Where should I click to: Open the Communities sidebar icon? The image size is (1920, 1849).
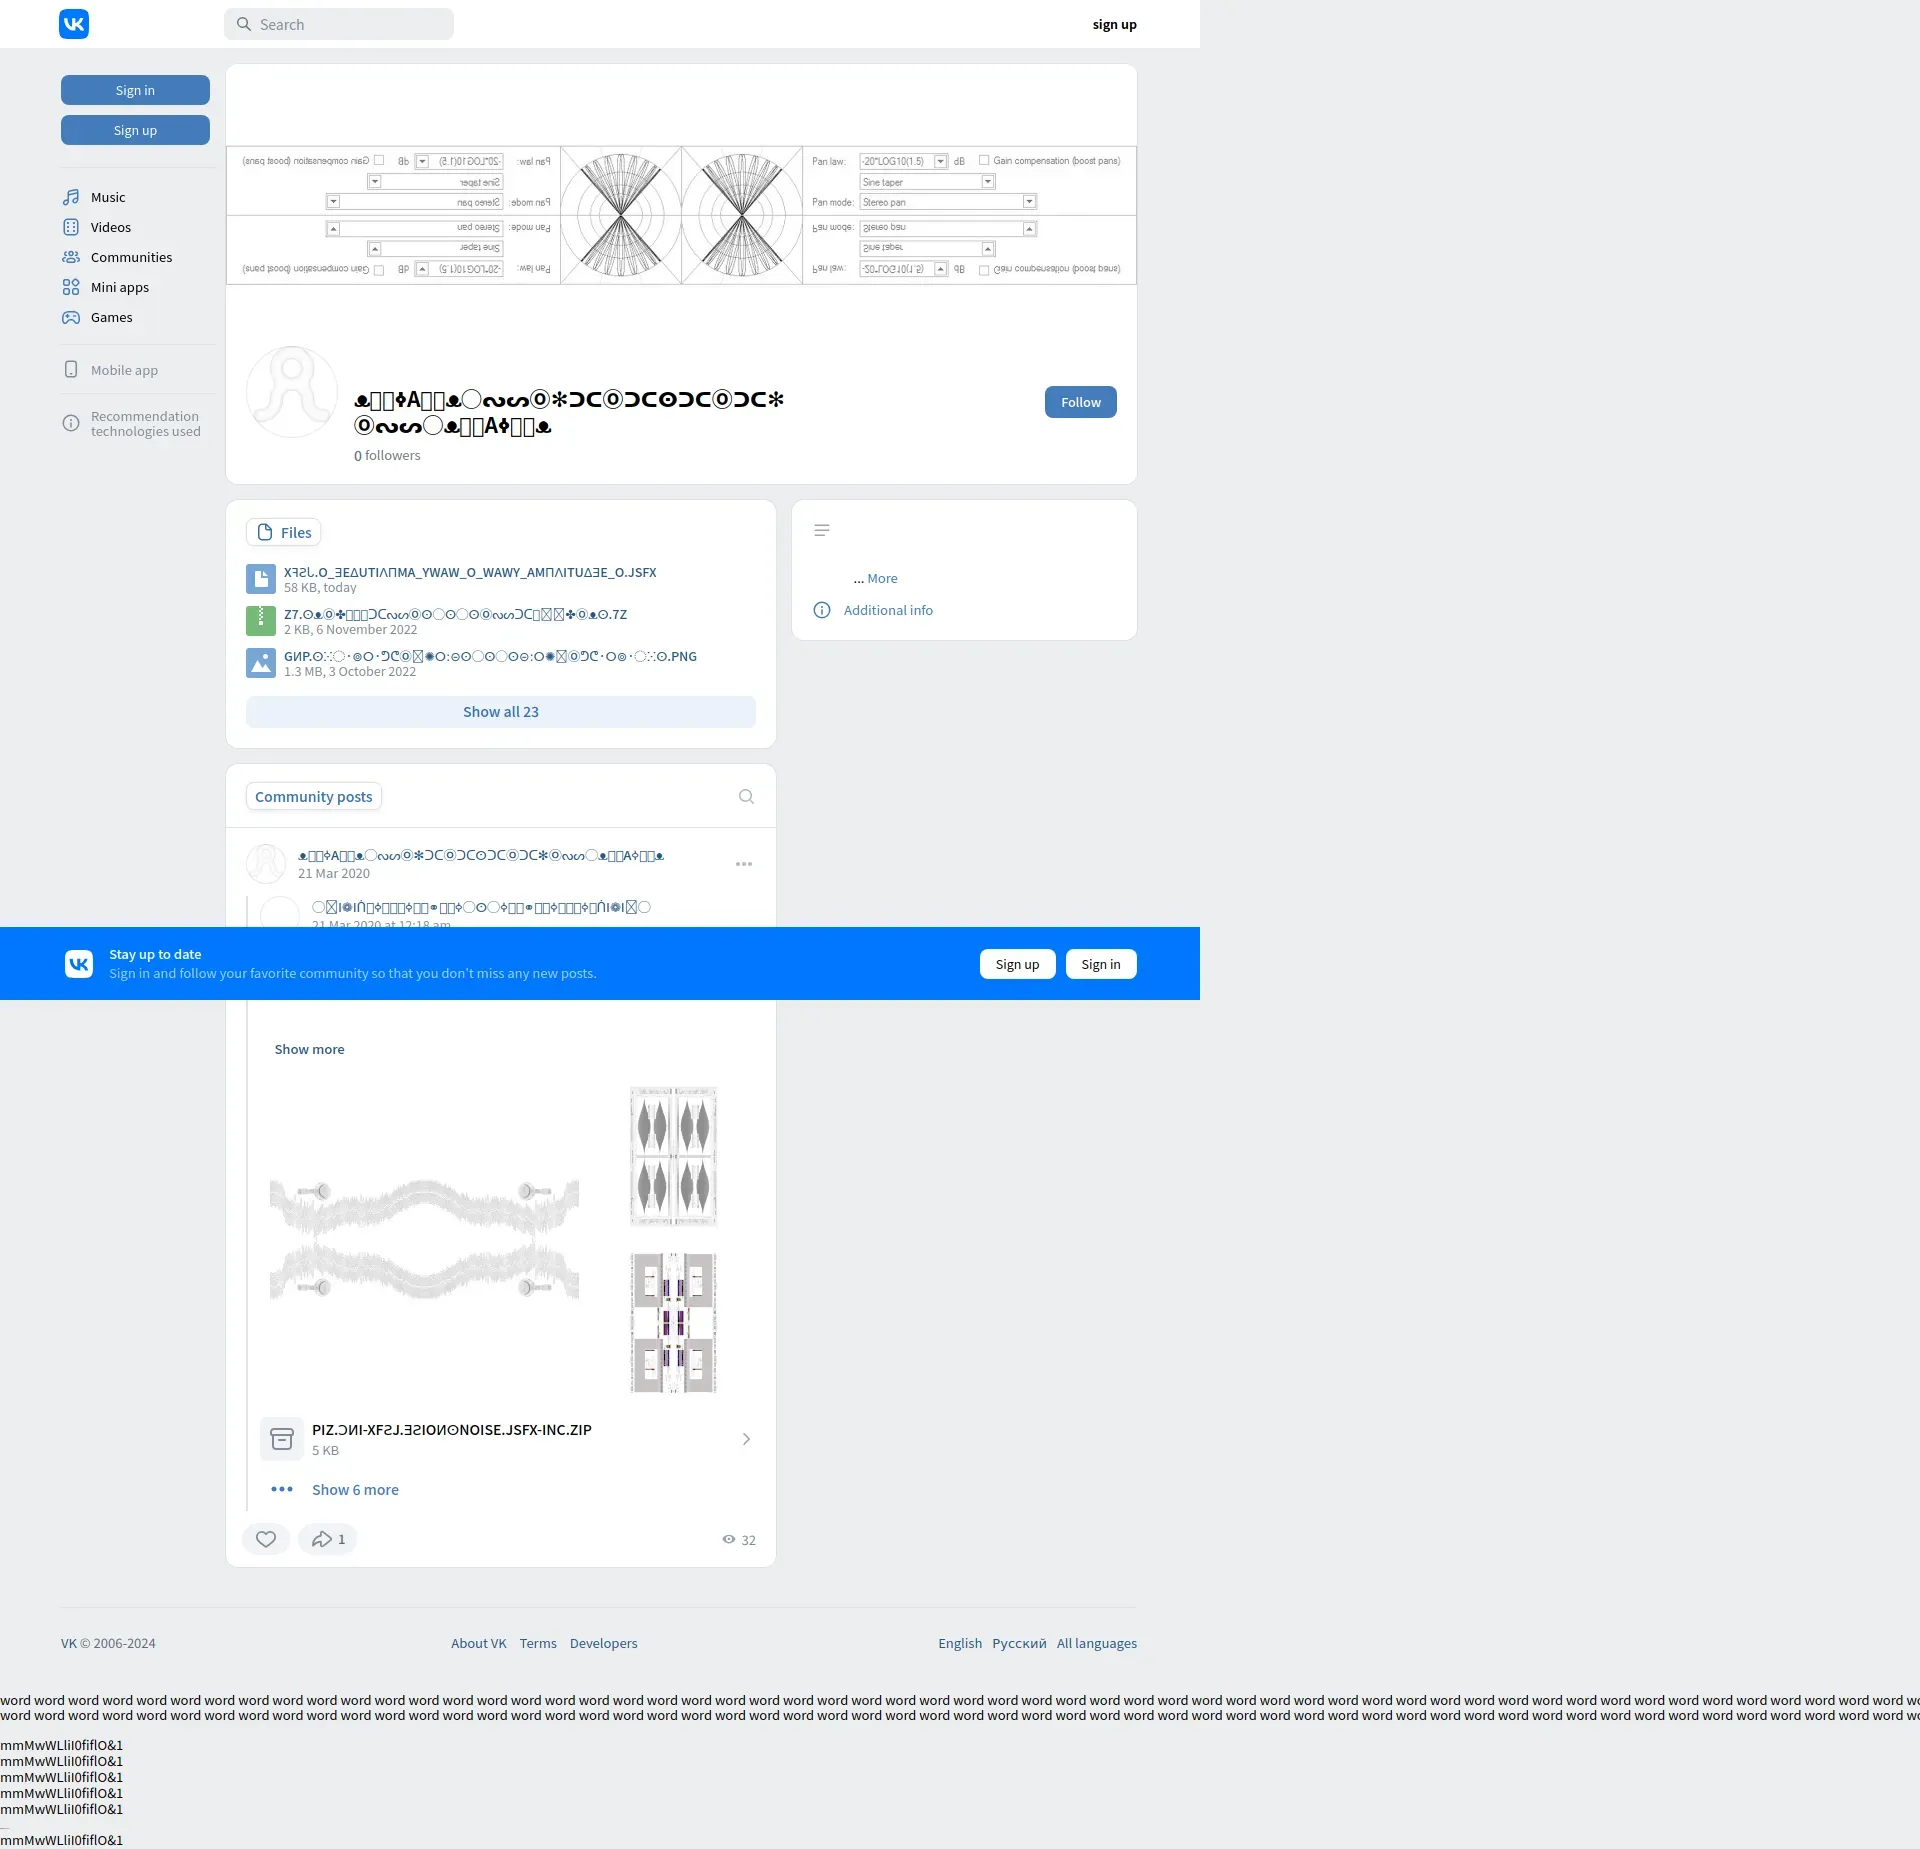pyautogui.click(x=71, y=257)
